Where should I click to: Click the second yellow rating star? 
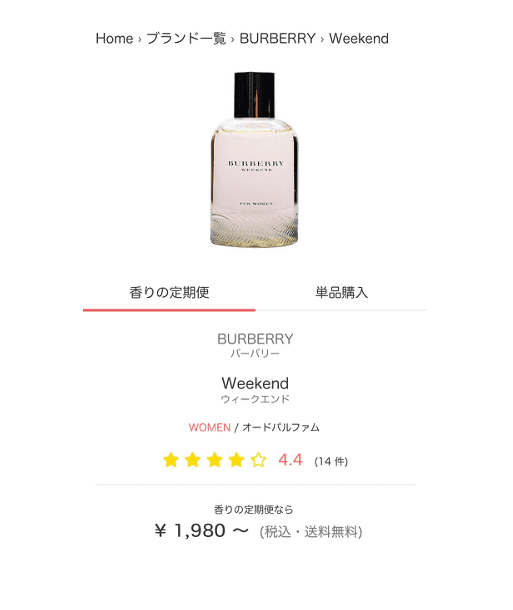point(193,460)
